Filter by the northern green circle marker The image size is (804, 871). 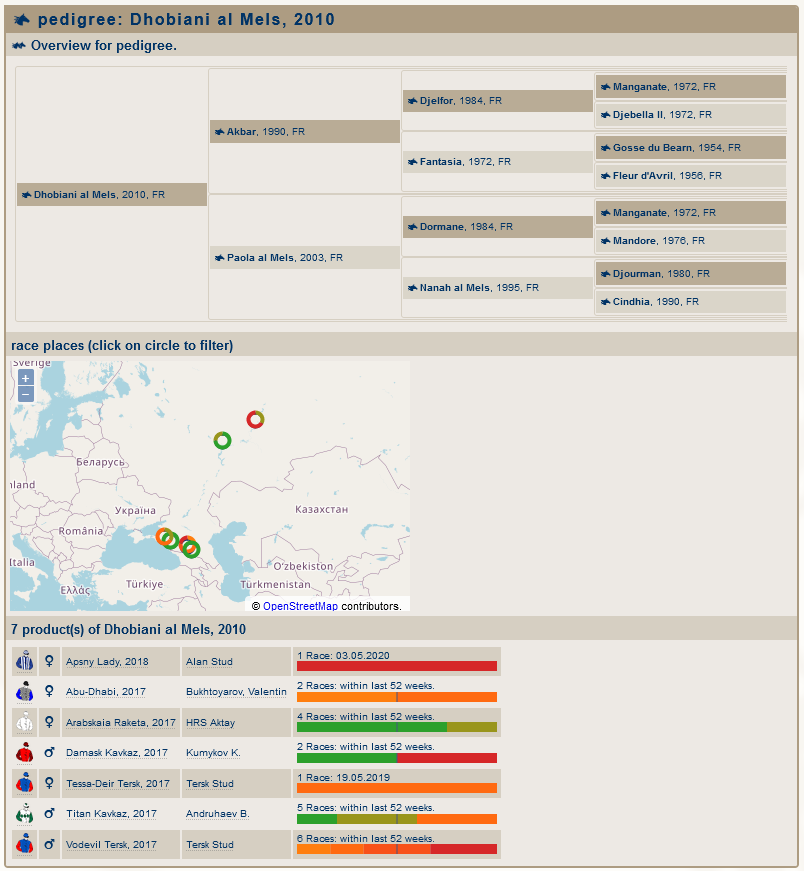(222, 440)
